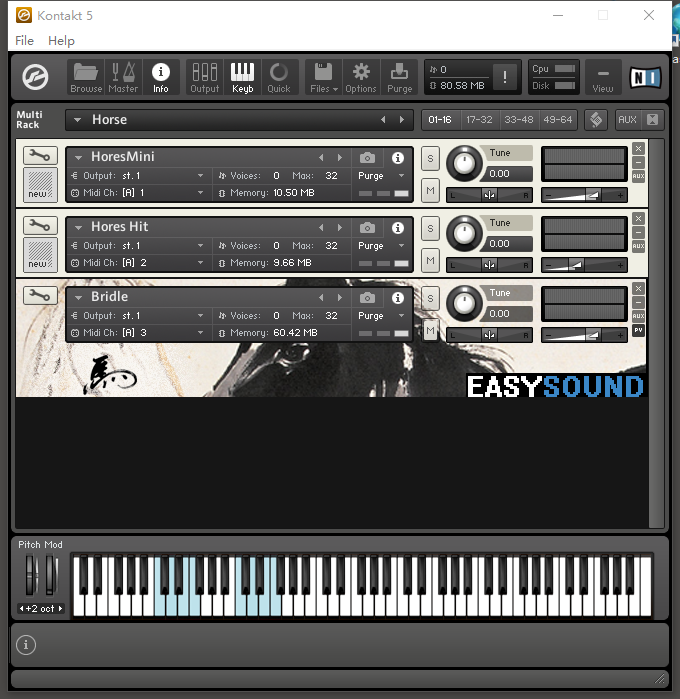This screenshot has height=699, width=680.
Task: Switch to instrument page 33-48
Action: pyautogui.click(x=519, y=119)
